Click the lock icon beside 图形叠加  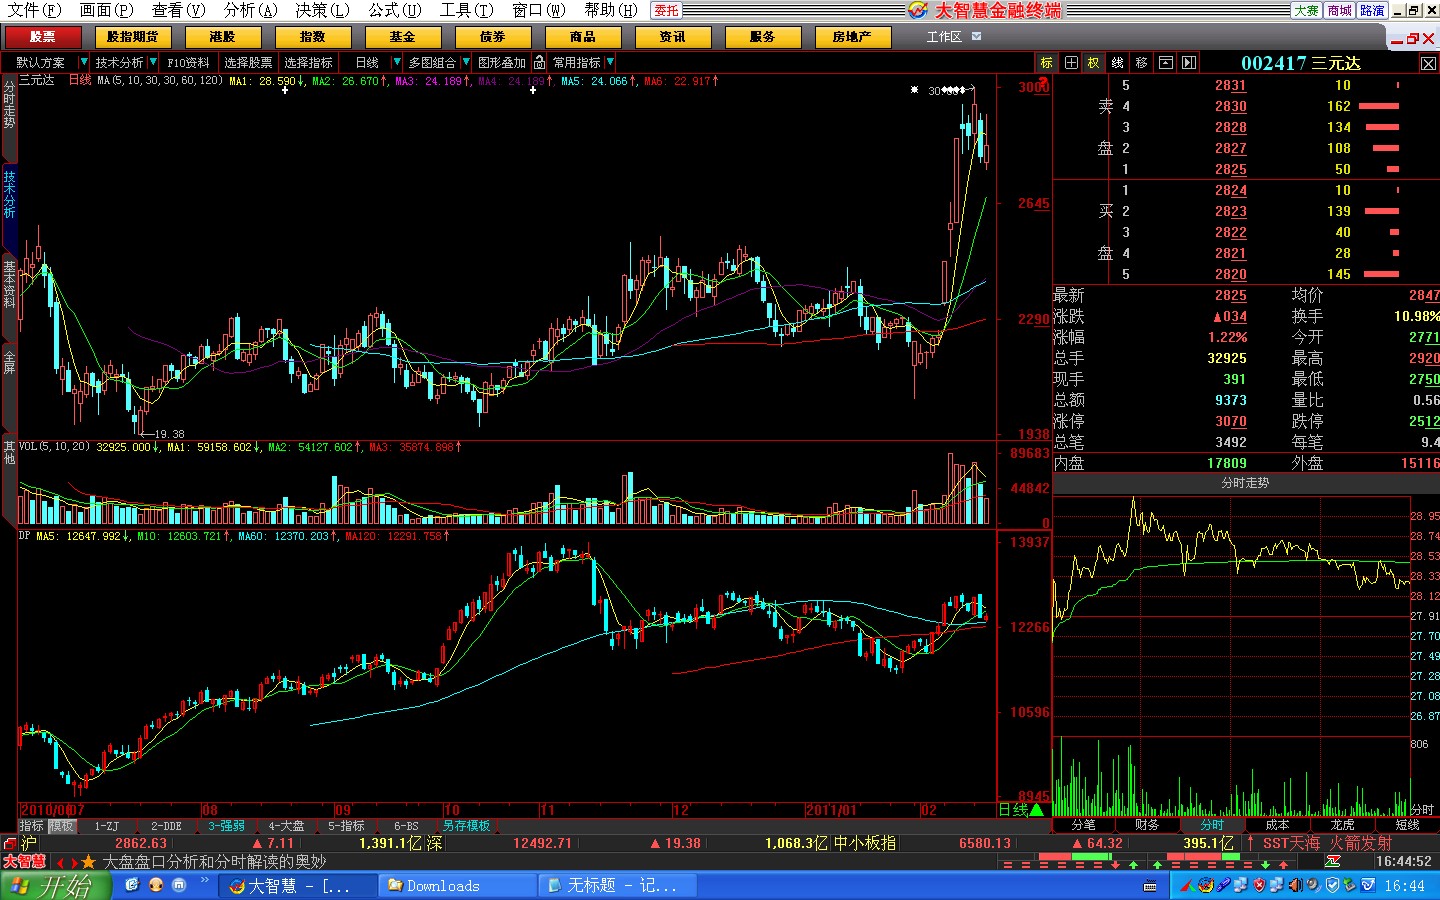(540, 62)
